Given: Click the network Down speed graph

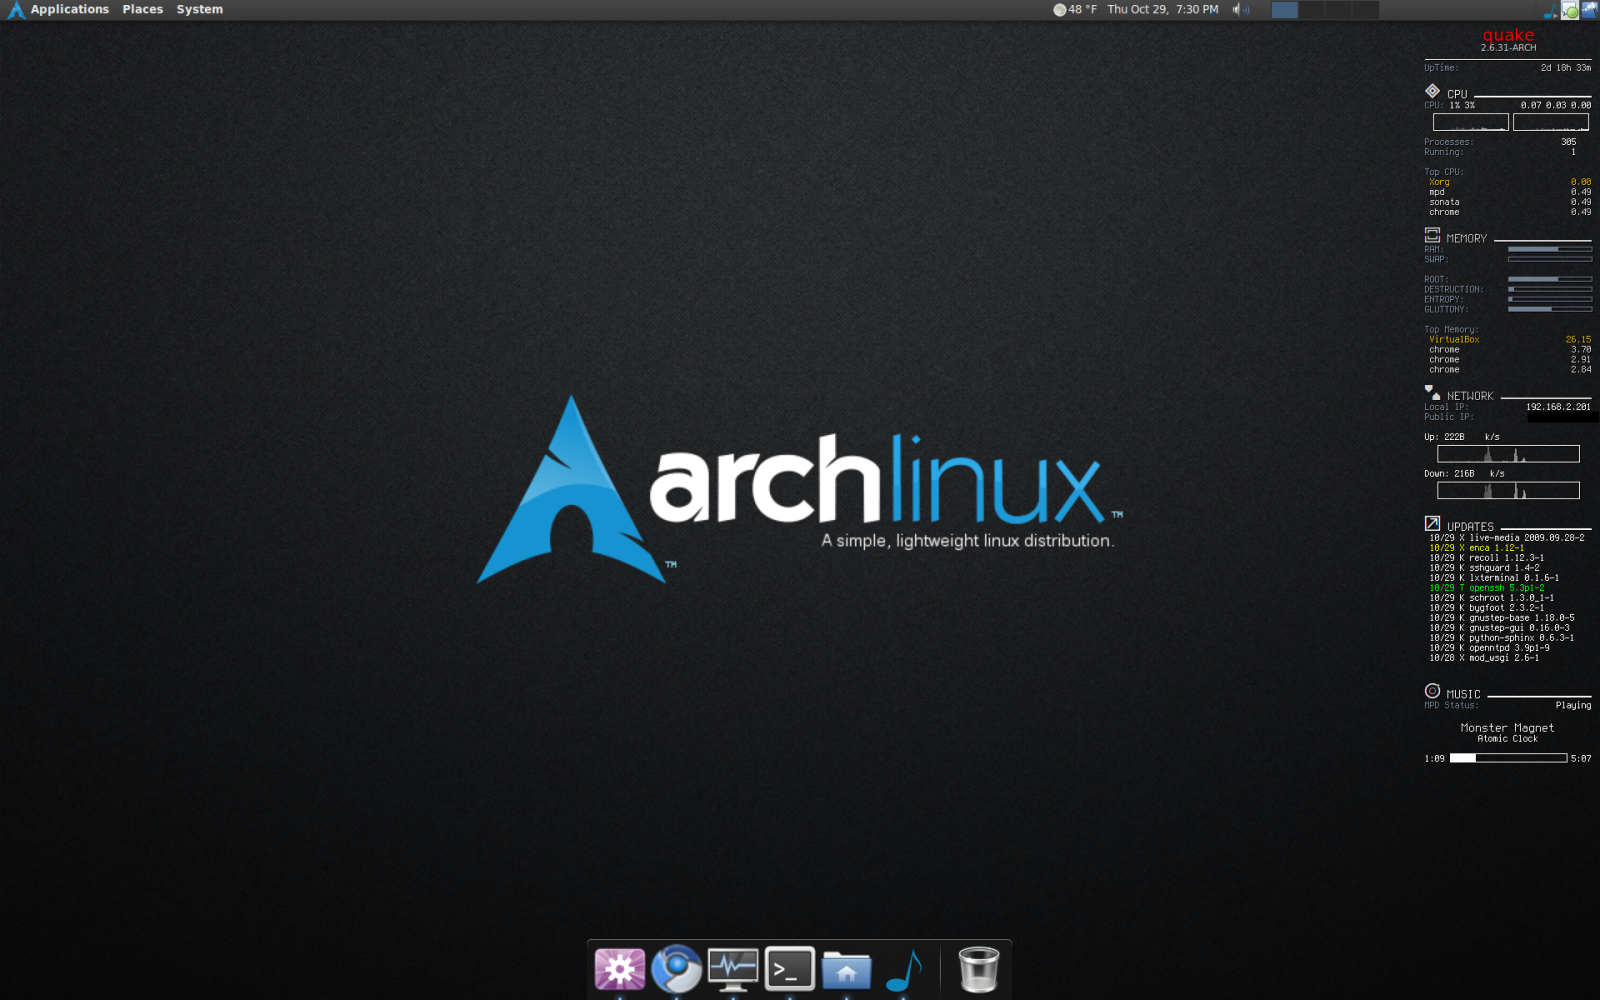Looking at the screenshot, I should click(1508, 490).
